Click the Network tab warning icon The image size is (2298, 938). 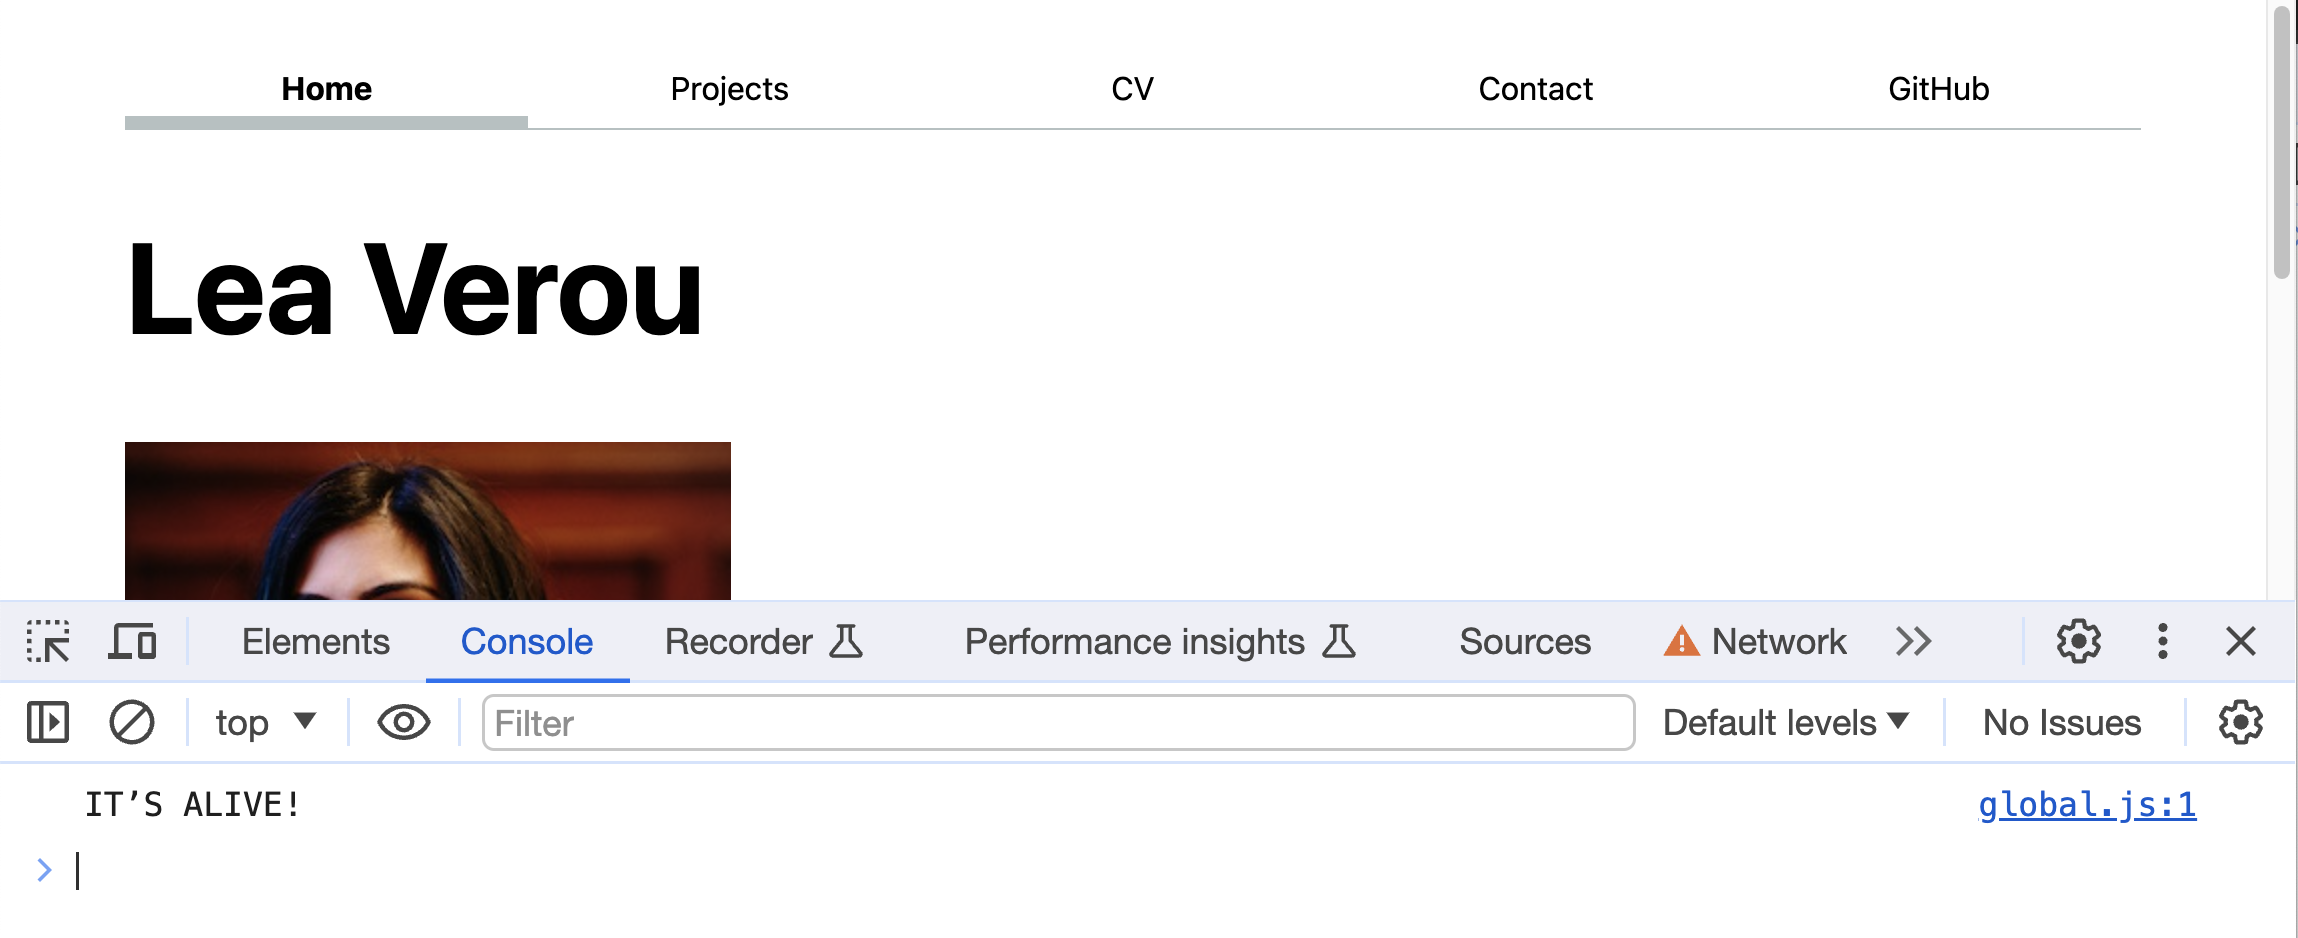(x=1681, y=641)
